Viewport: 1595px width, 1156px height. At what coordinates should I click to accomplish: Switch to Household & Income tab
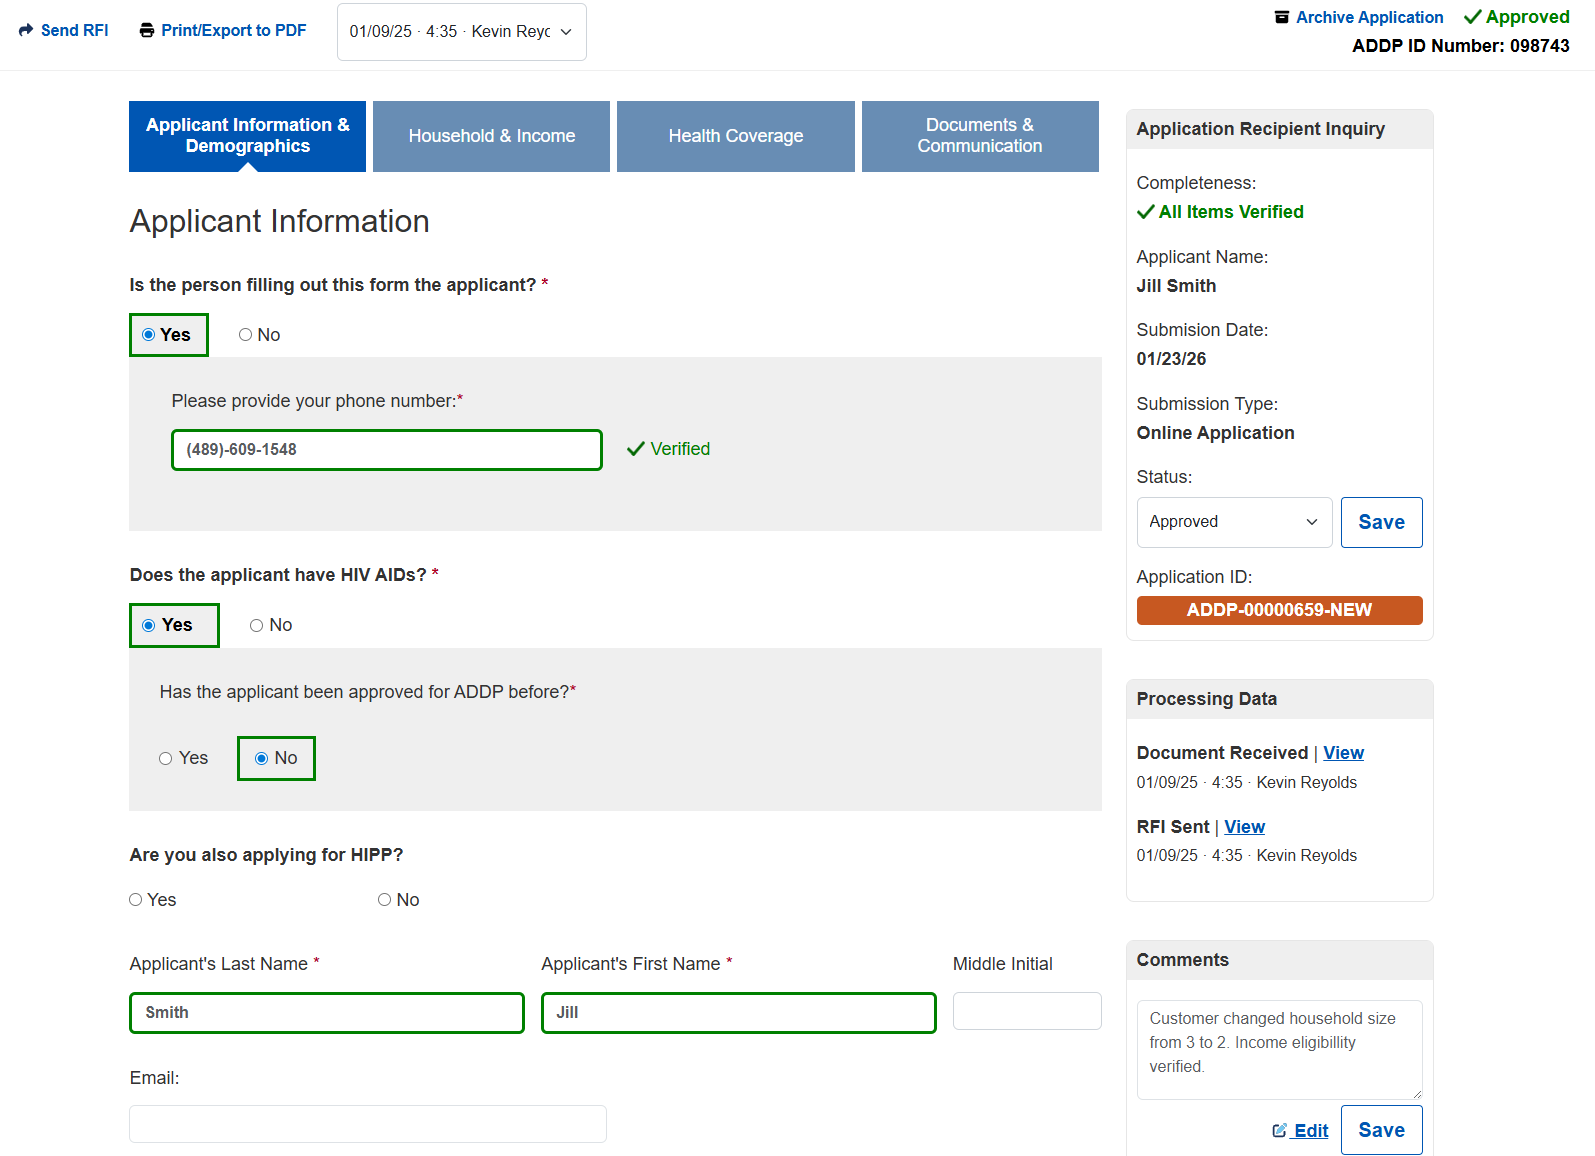pos(491,136)
